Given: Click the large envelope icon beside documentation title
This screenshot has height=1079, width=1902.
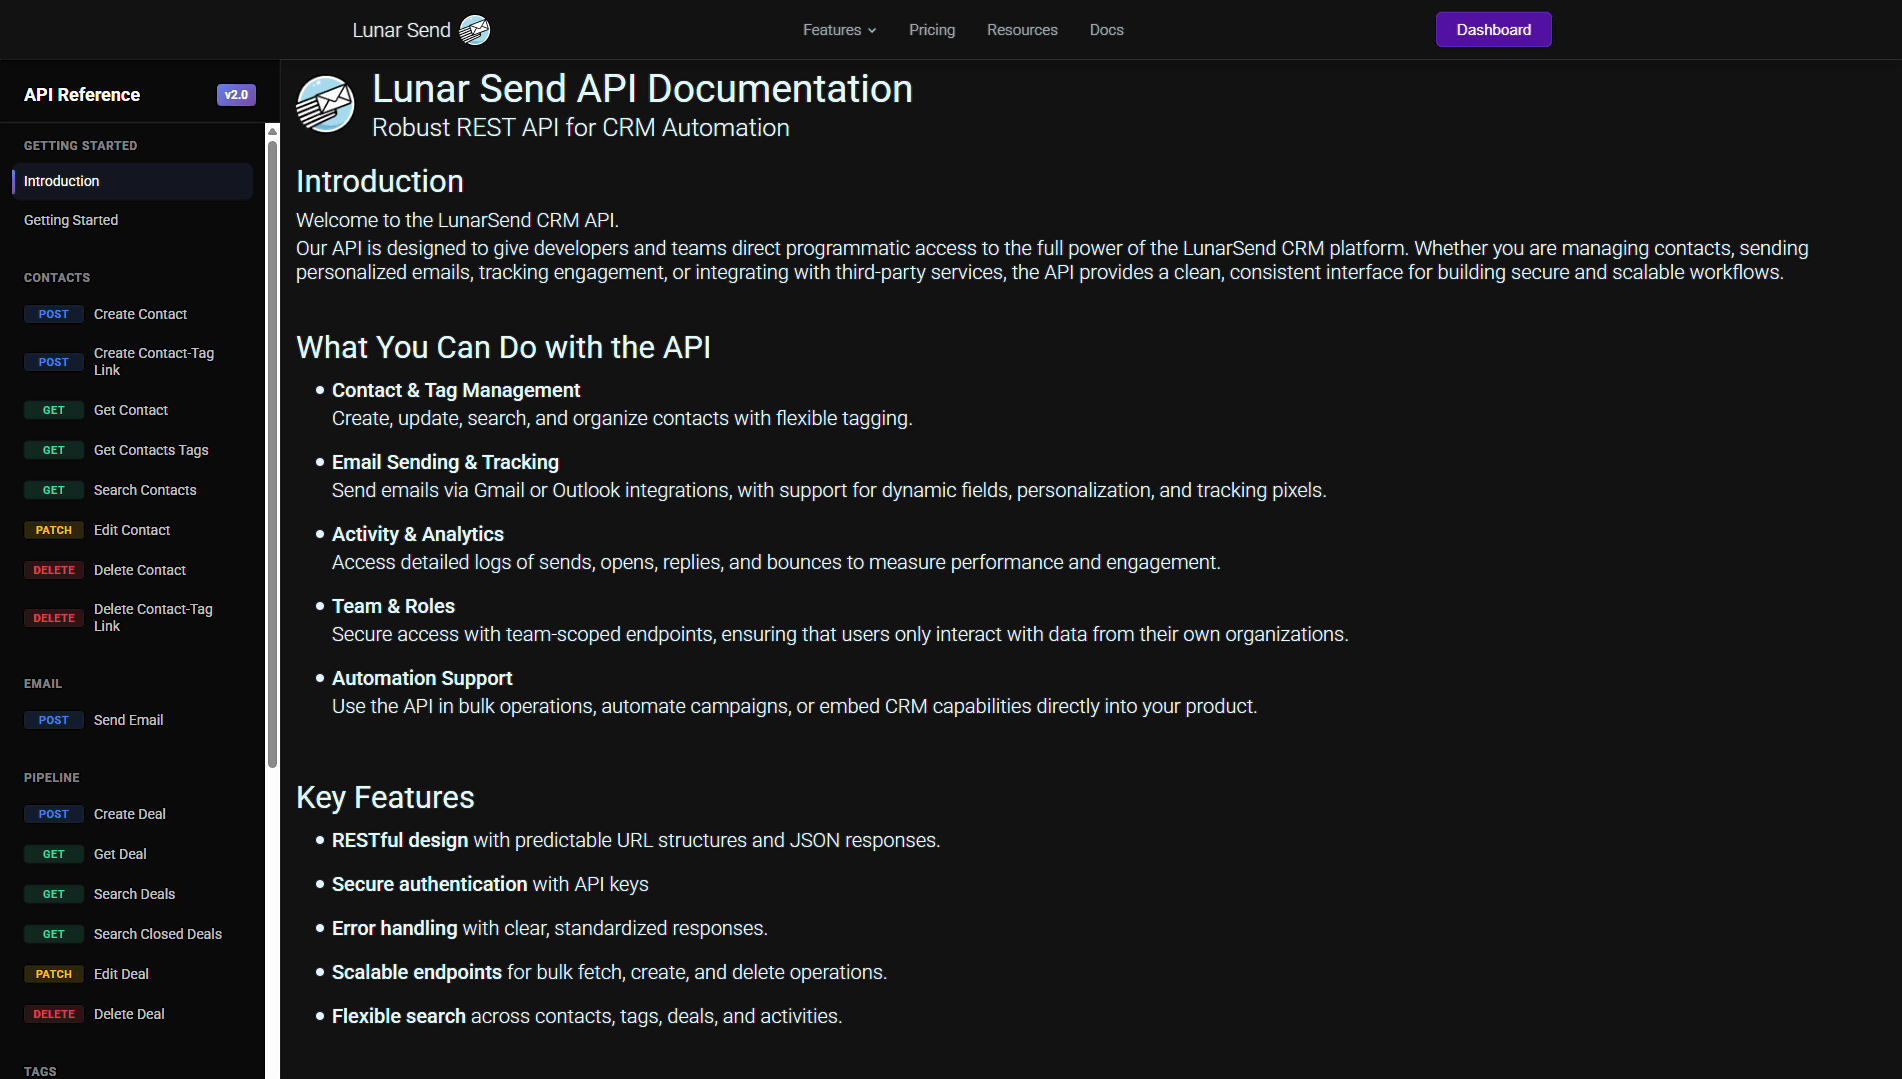Looking at the screenshot, I should [x=326, y=104].
